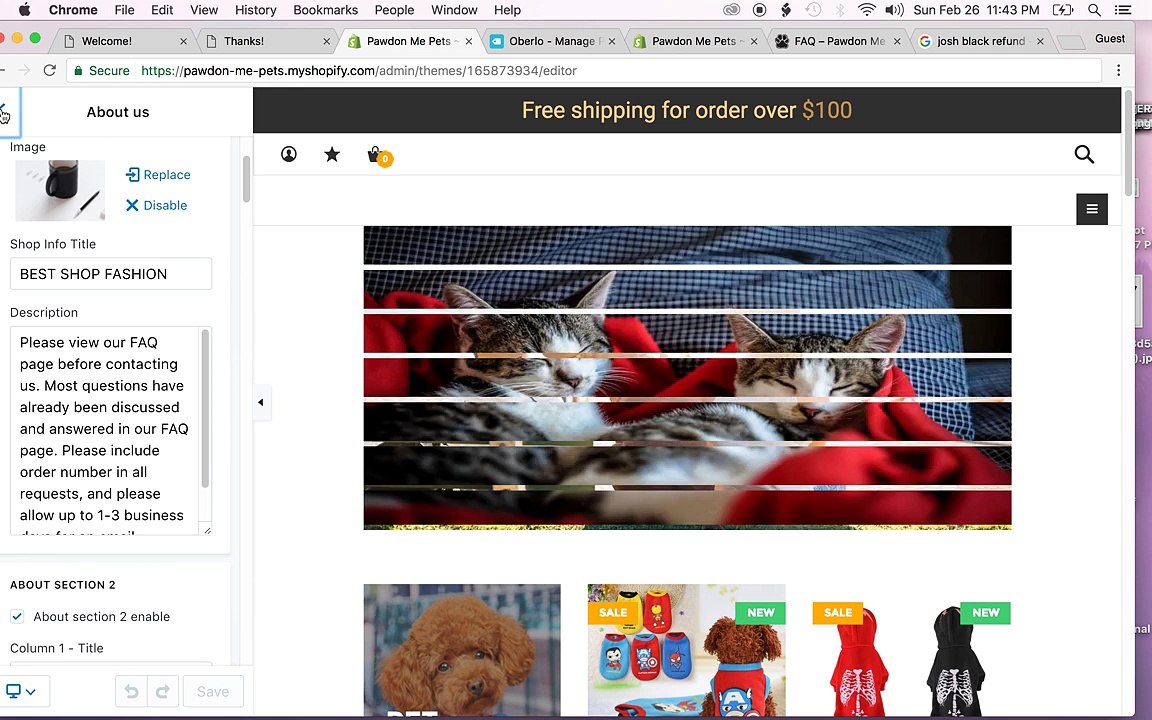1152x720 pixels.
Task: Open Spotlight search in menu bar
Action: (x=1094, y=10)
